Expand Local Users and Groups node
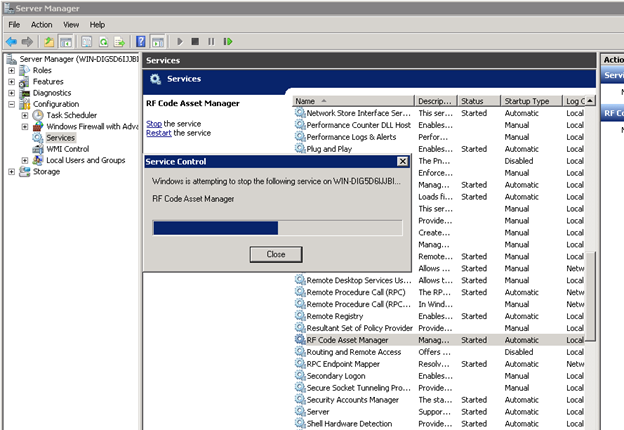624x430 pixels. tap(25, 160)
